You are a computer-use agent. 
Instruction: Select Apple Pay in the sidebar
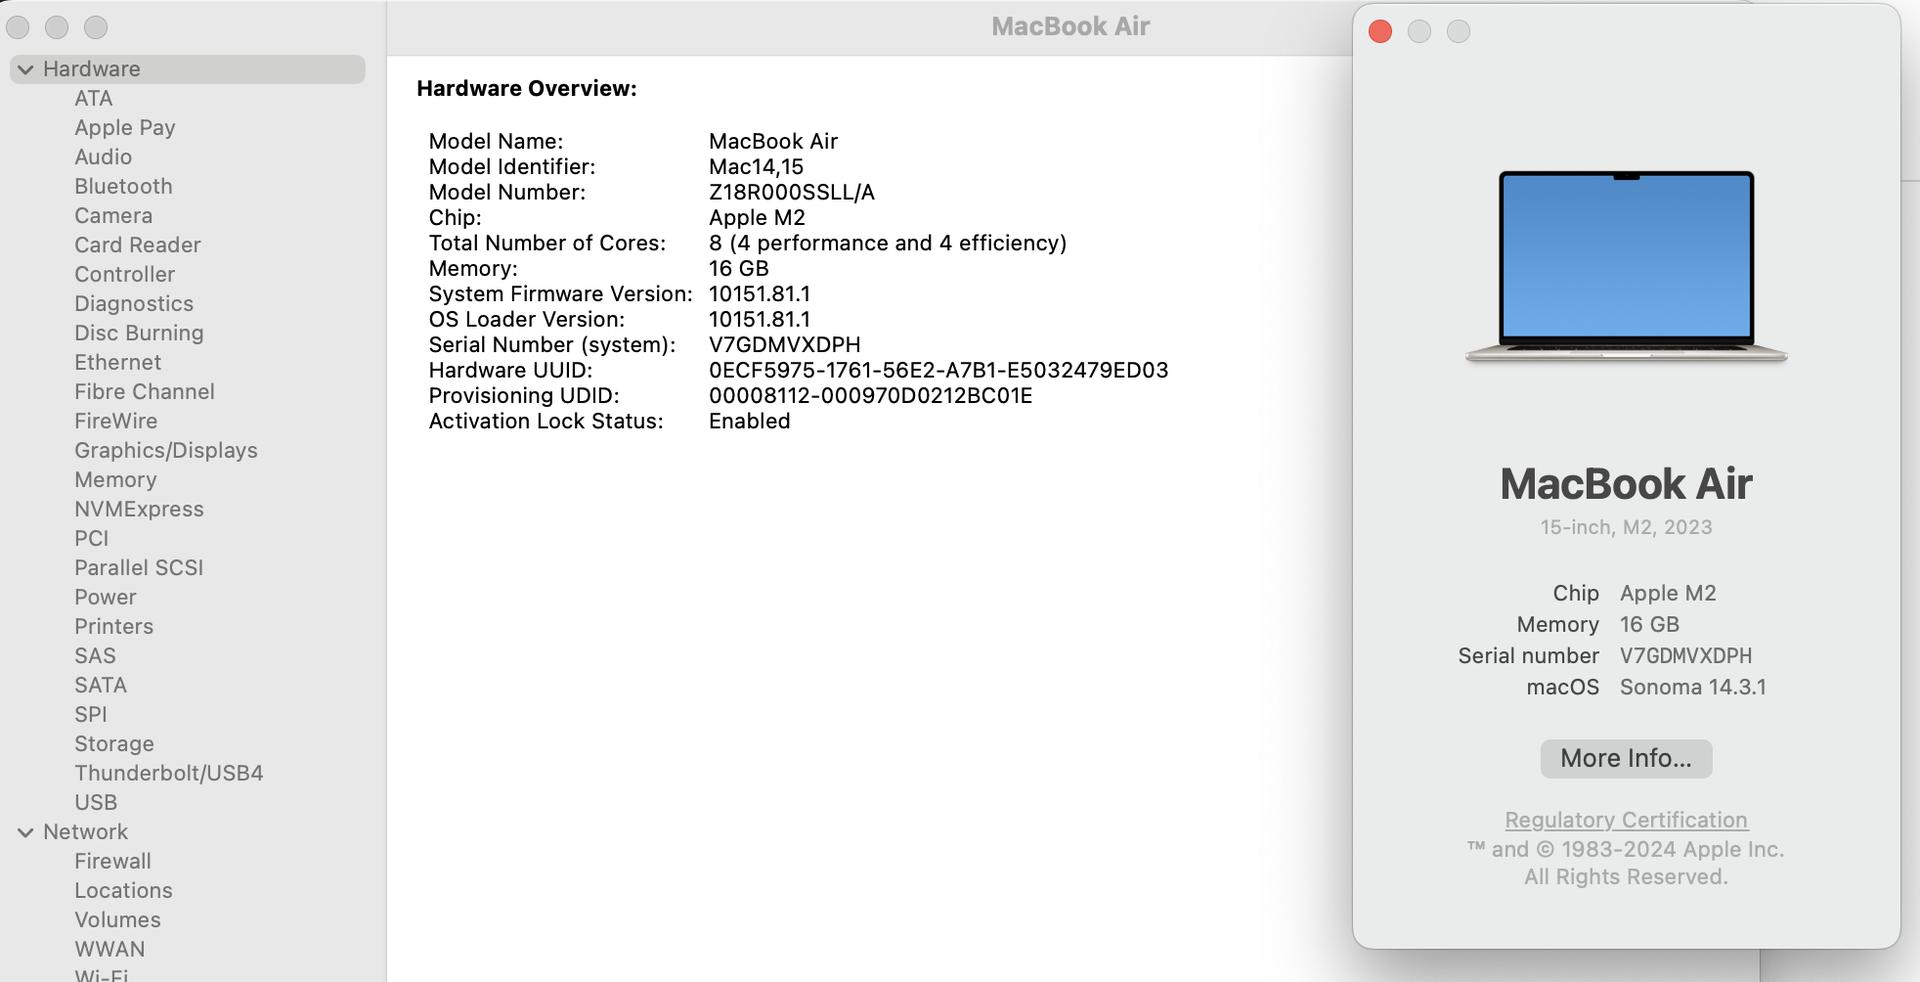pos(125,128)
